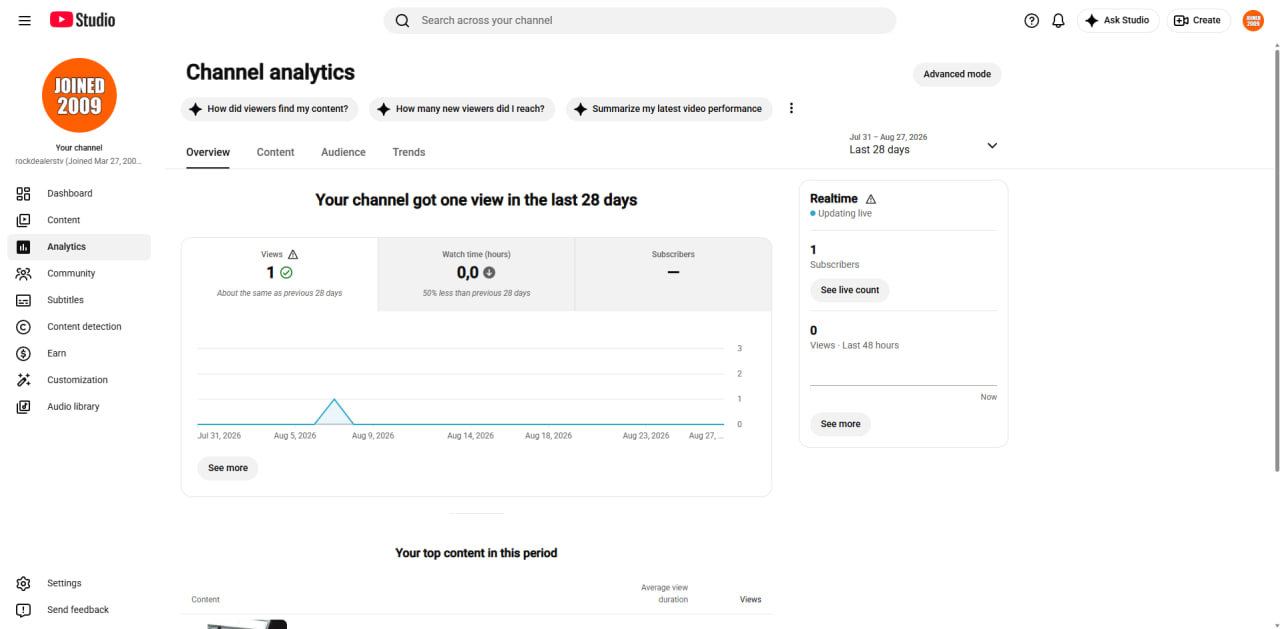Viewport: 1280px width, 629px height.
Task: Open Customization in the sidebar
Action: (x=79, y=380)
